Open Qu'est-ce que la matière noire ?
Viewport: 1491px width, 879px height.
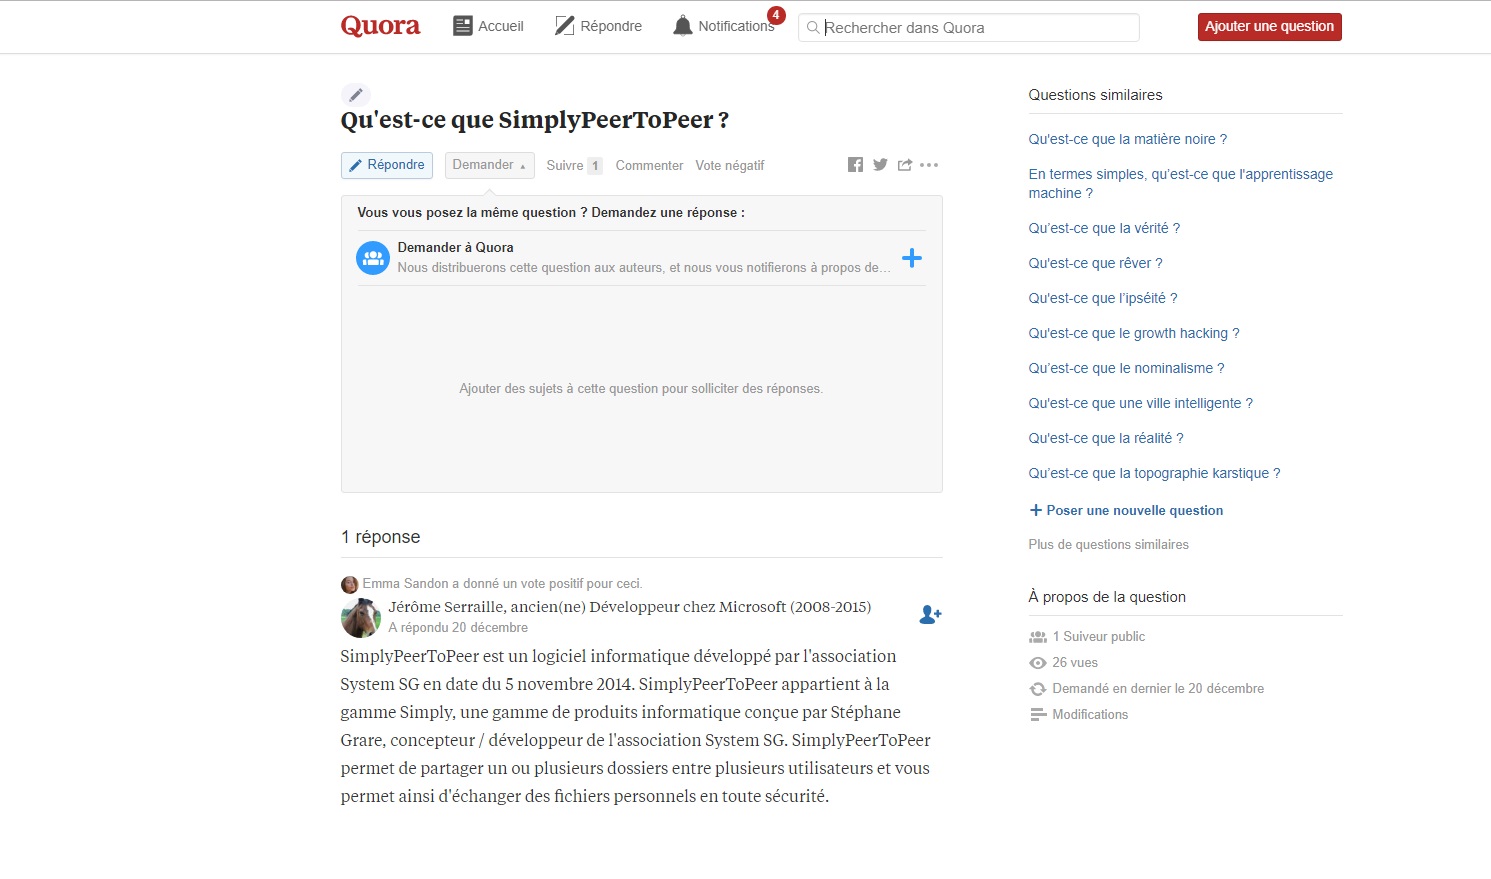pyautogui.click(x=1127, y=139)
